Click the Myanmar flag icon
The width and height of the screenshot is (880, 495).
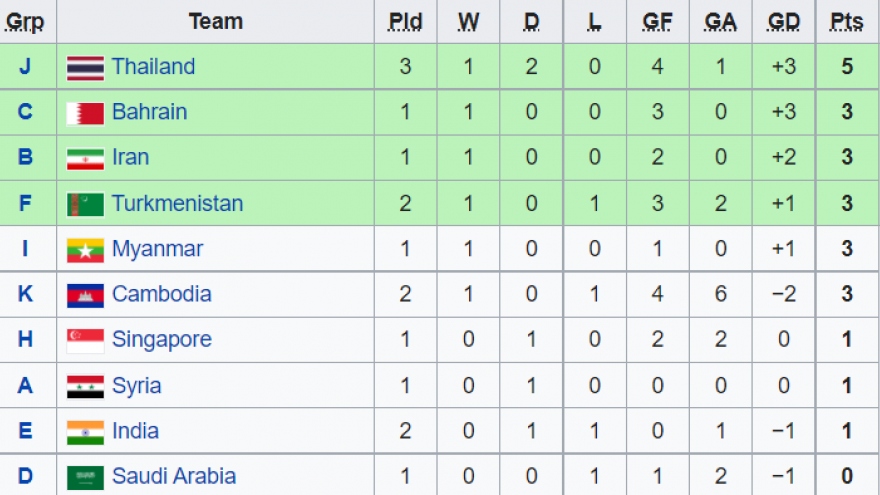coord(85,250)
